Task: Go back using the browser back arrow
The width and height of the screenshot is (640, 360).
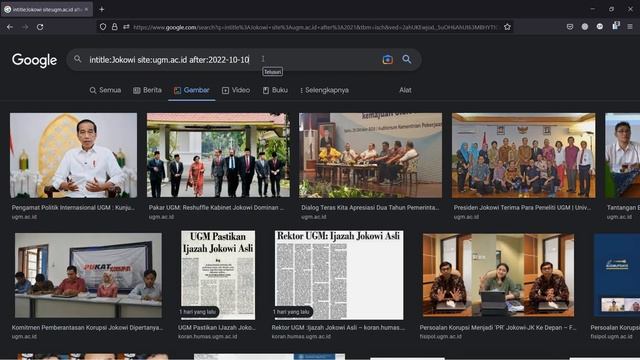Action: (x=10, y=27)
